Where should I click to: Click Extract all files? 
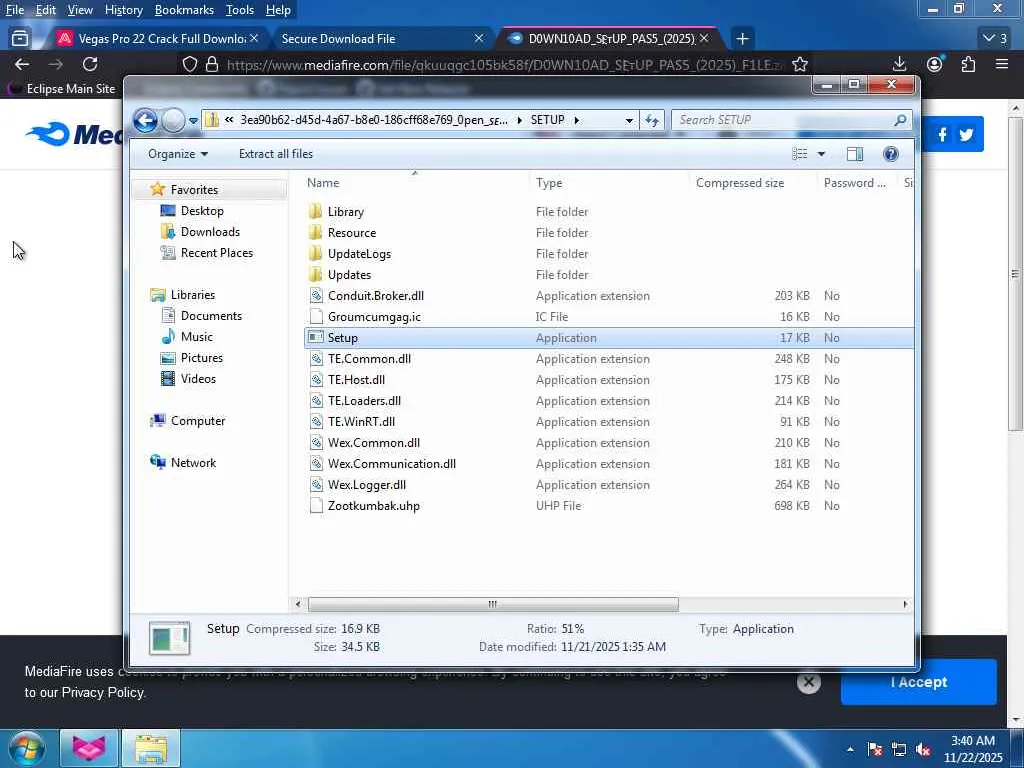pyautogui.click(x=276, y=154)
